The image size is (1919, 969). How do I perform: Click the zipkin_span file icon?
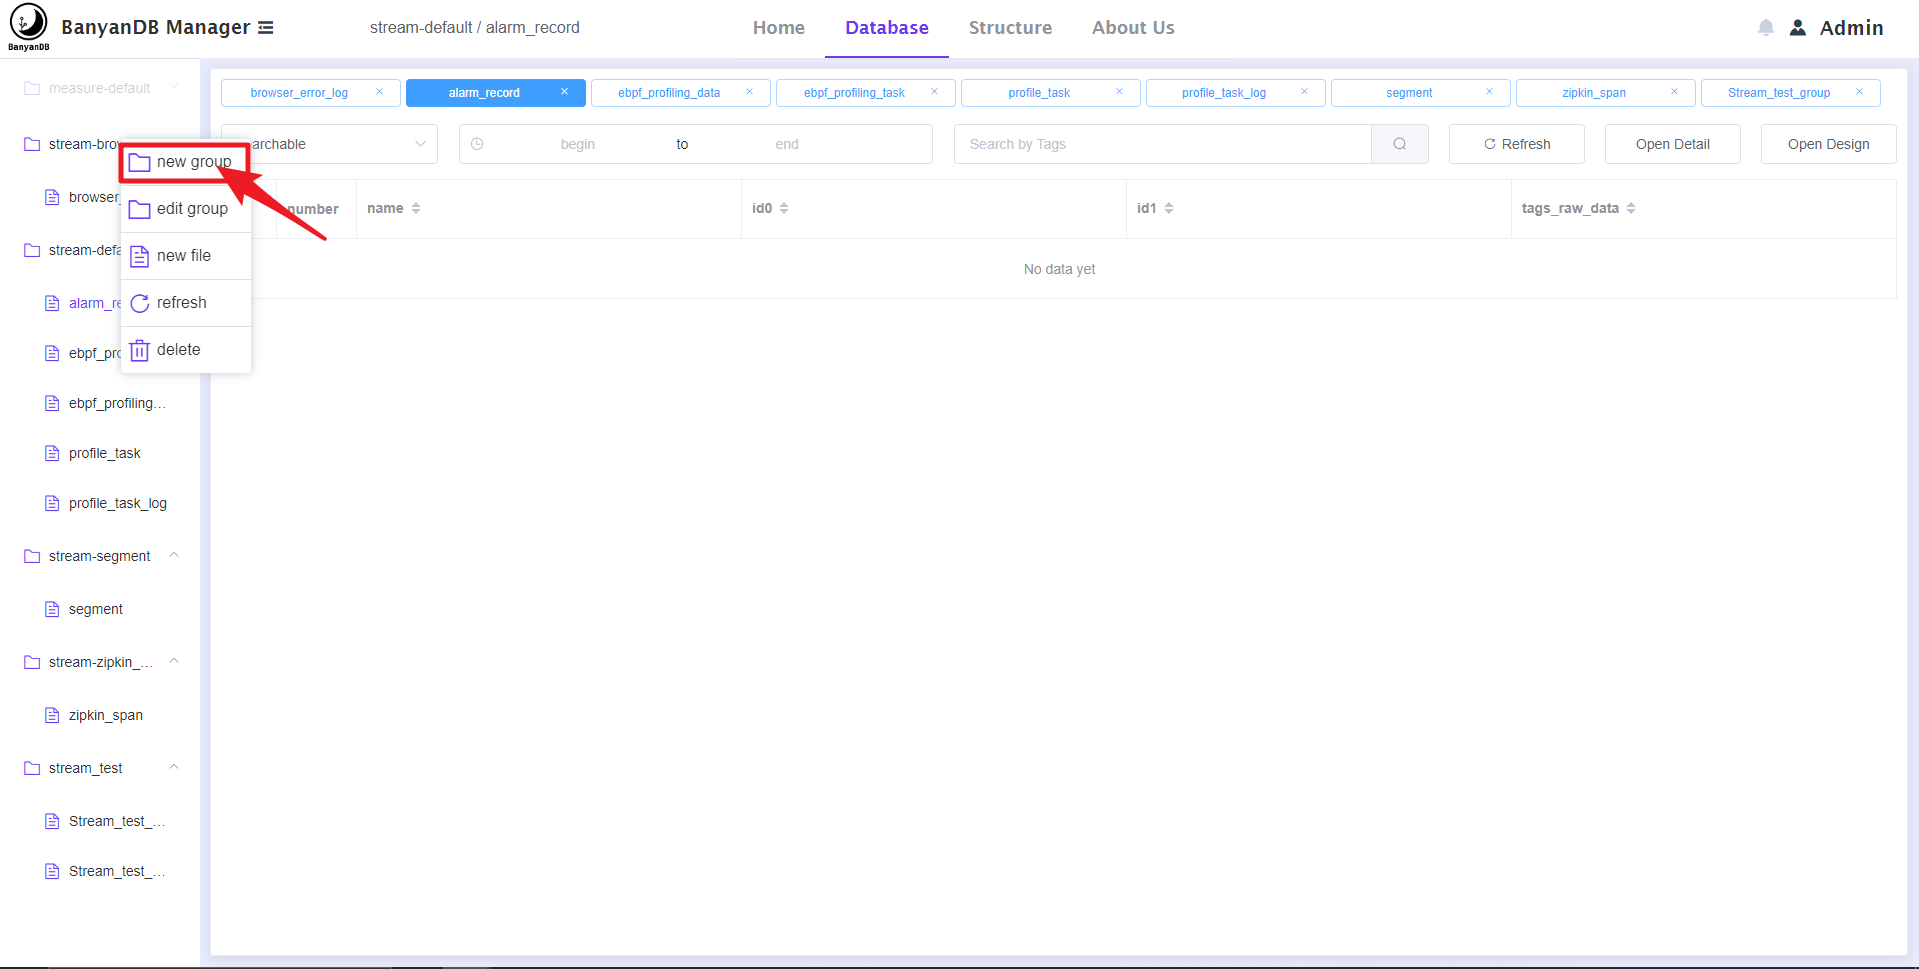coord(52,715)
